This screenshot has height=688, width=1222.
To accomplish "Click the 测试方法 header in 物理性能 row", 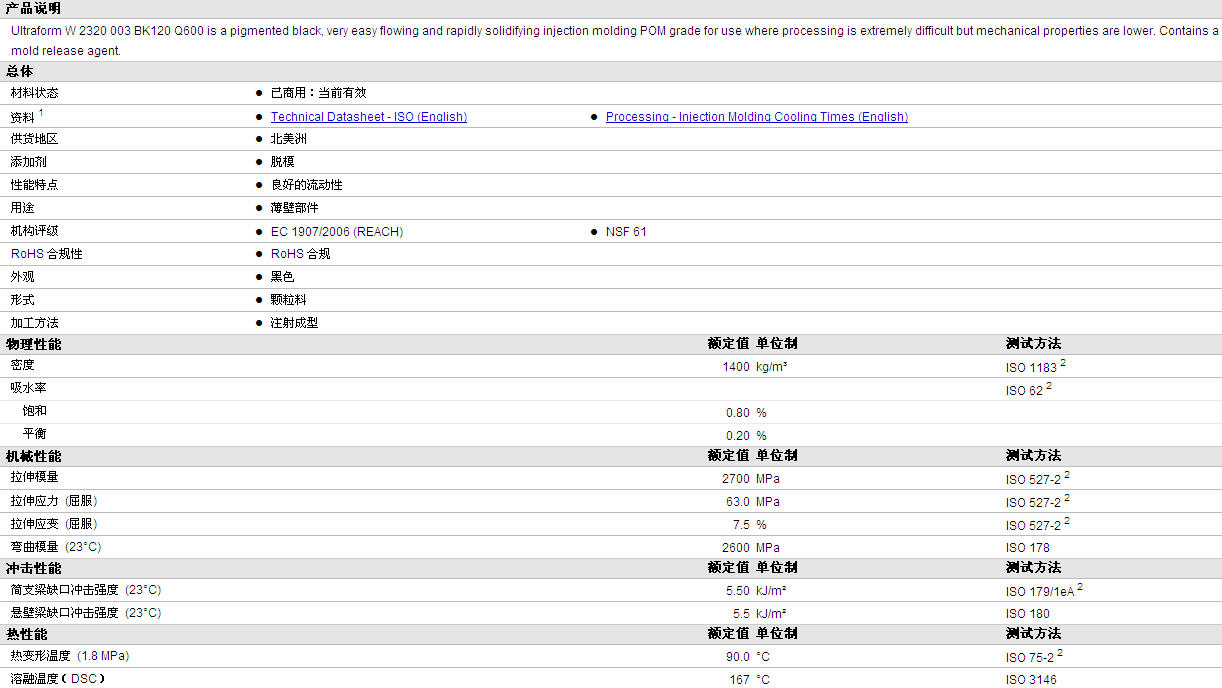I will [1033, 343].
